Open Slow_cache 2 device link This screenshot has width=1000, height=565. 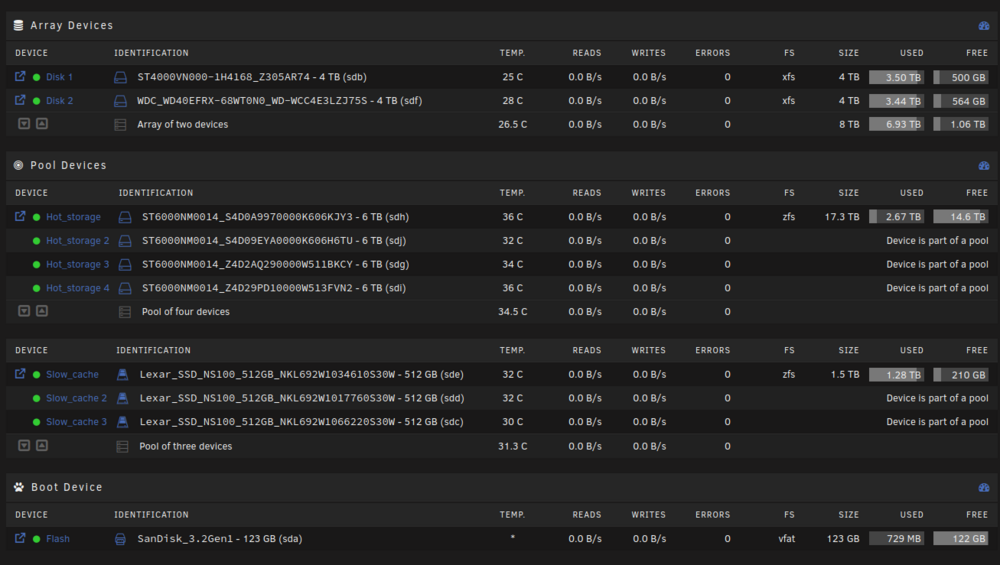click(x=77, y=398)
